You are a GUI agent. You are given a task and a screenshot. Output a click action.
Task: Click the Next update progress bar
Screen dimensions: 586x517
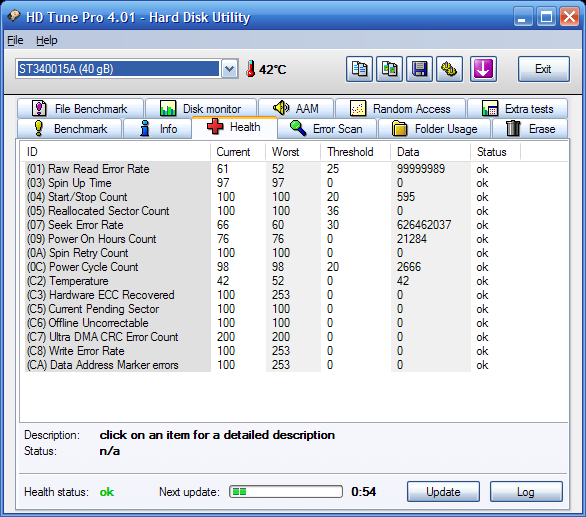[x=286, y=492]
